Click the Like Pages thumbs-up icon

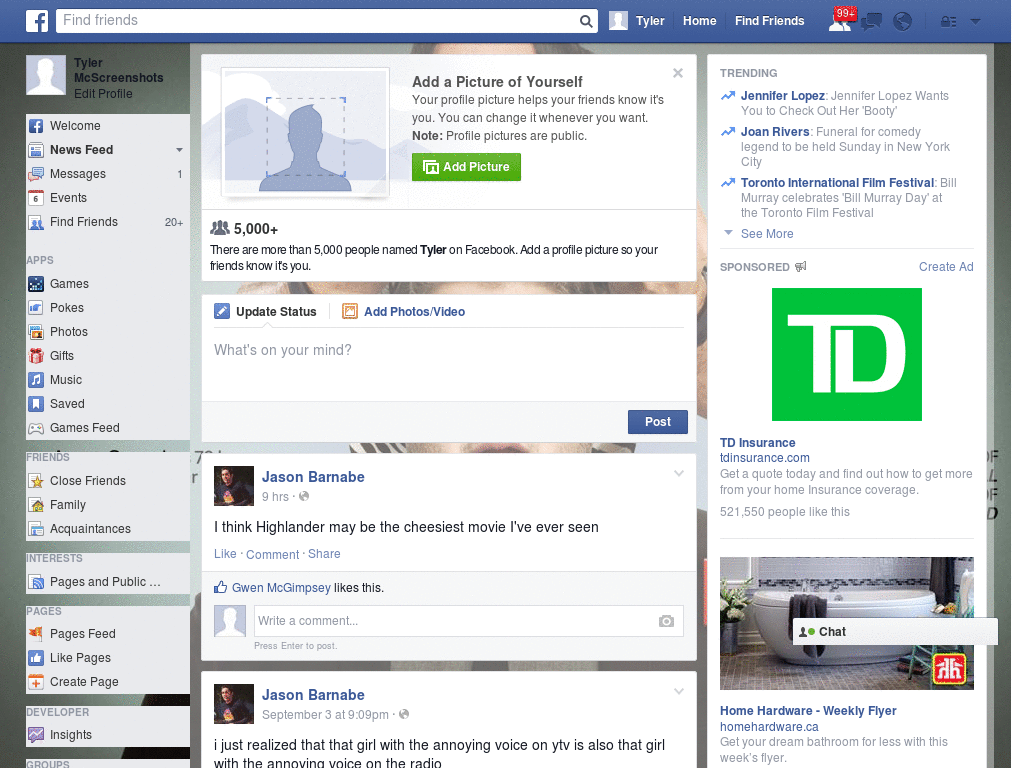point(36,658)
